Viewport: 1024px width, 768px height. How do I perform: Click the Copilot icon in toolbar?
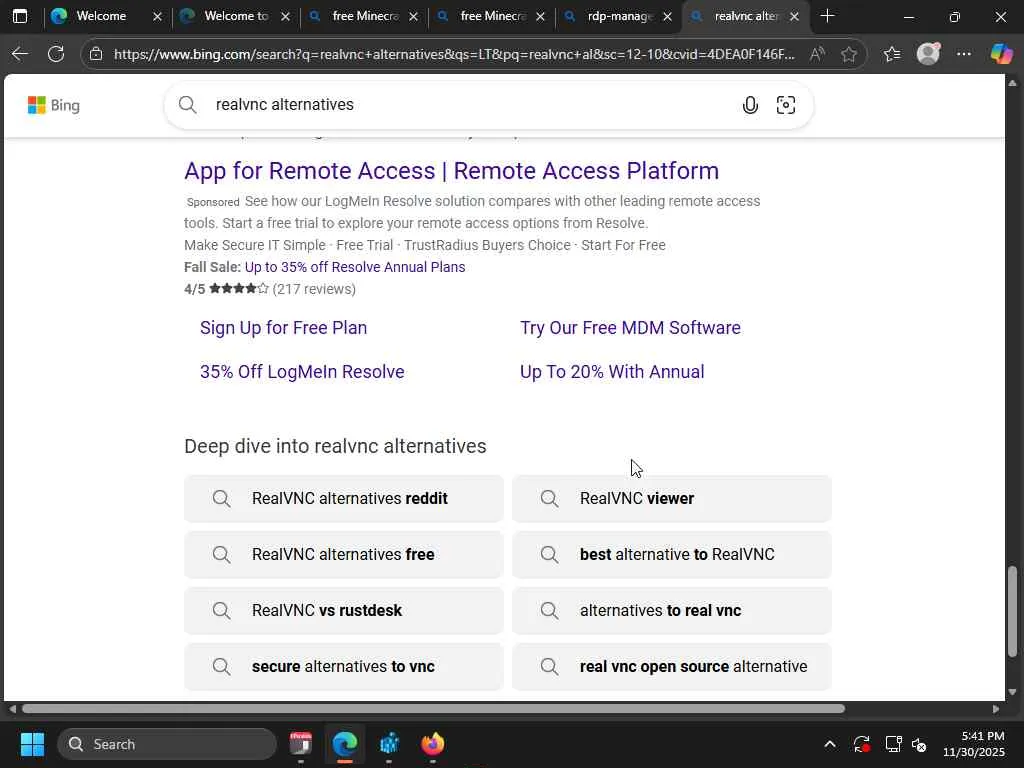coord(1001,54)
